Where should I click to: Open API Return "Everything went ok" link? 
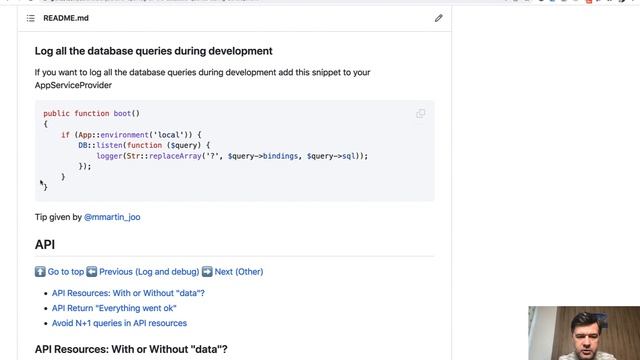pos(114,308)
